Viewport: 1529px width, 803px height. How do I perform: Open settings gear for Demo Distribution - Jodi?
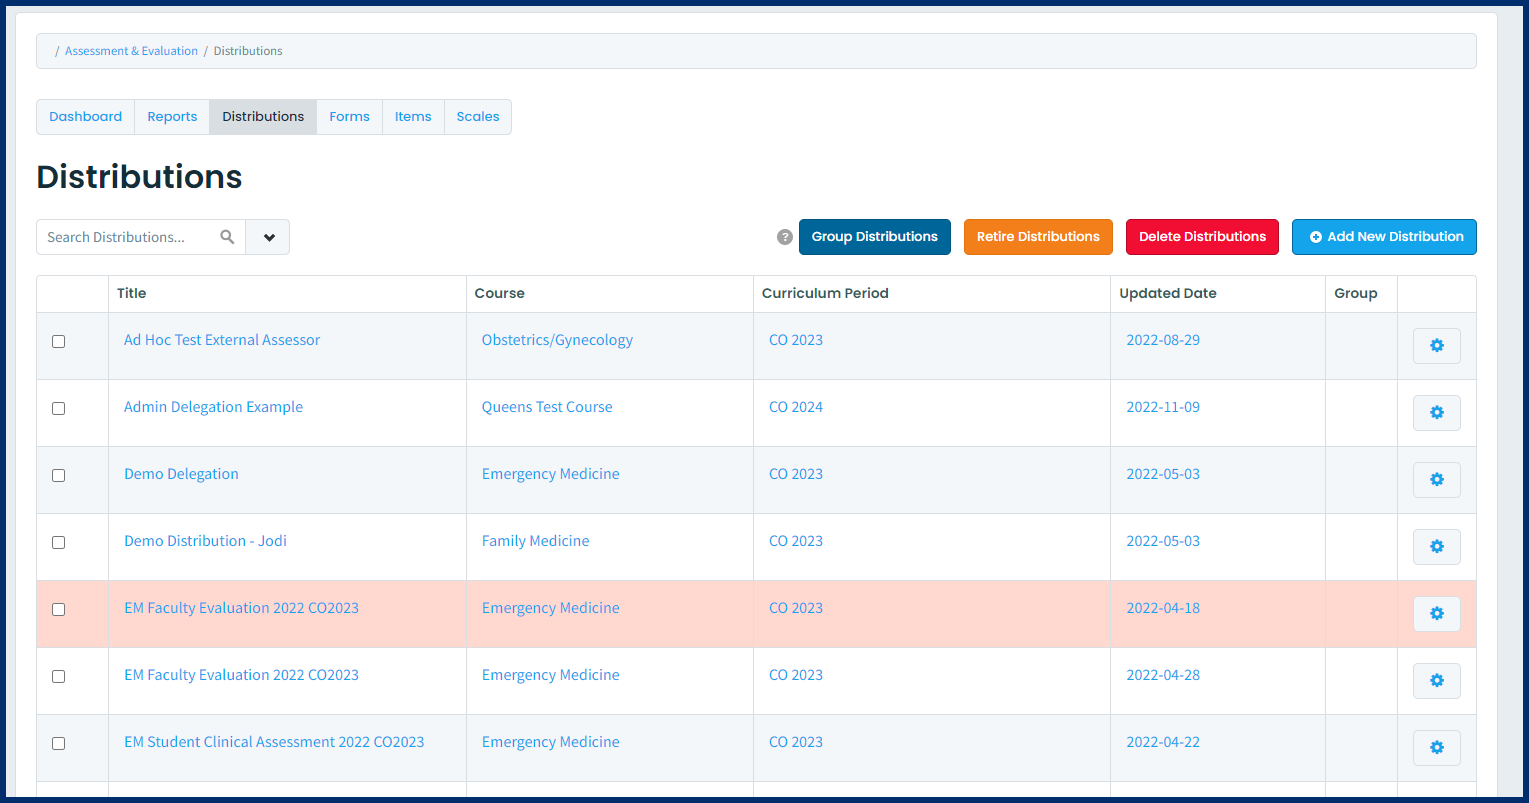coord(1436,547)
